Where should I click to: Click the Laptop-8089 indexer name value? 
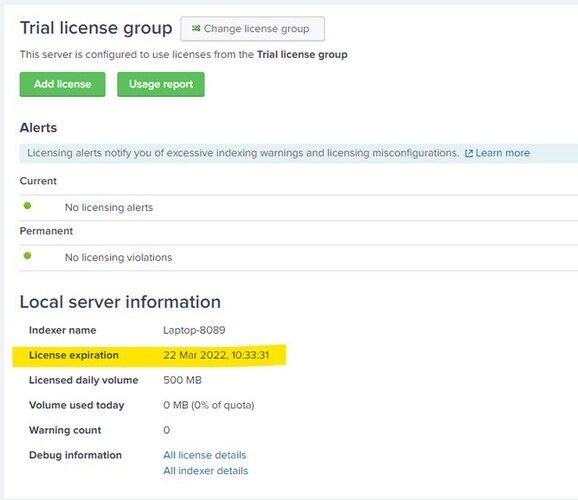tap(194, 330)
